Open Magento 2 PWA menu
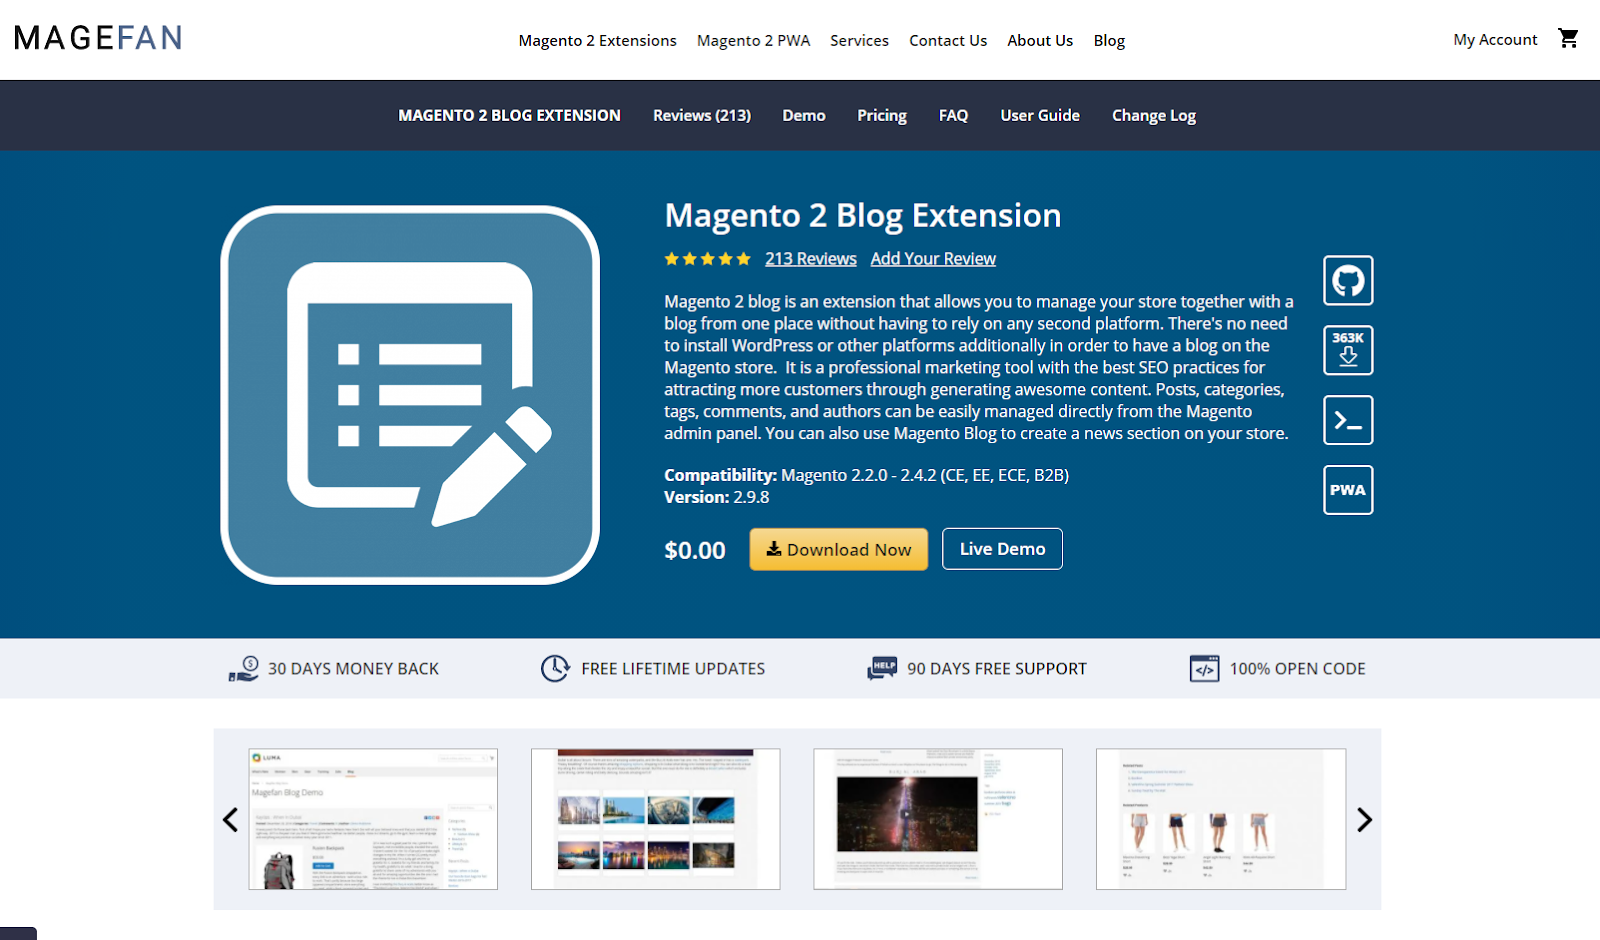The image size is (1600, 940). [753, 41]
